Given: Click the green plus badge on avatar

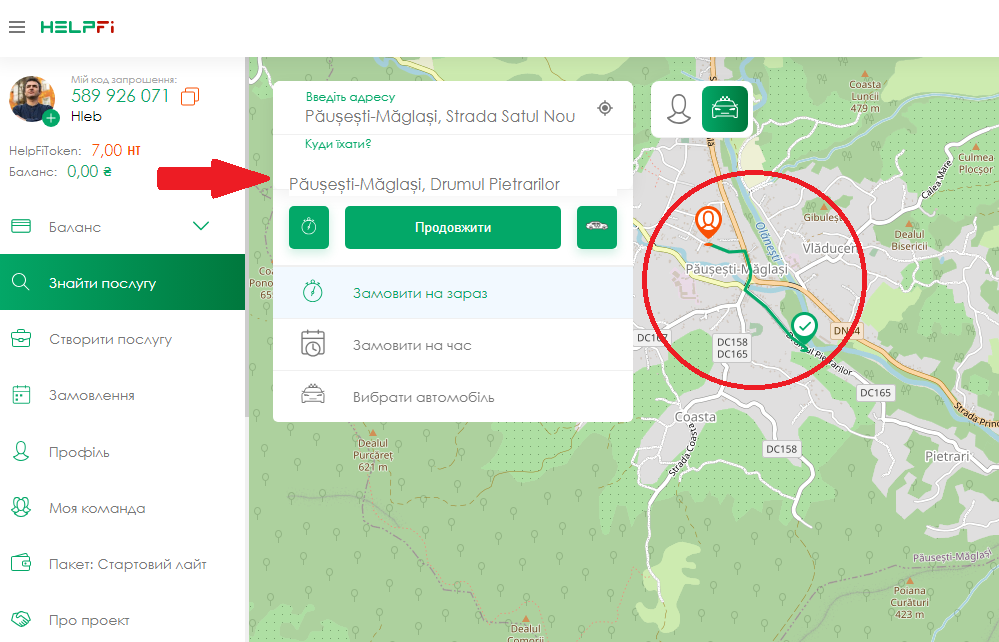Looking at the screenshot, I should click(51, 118).
